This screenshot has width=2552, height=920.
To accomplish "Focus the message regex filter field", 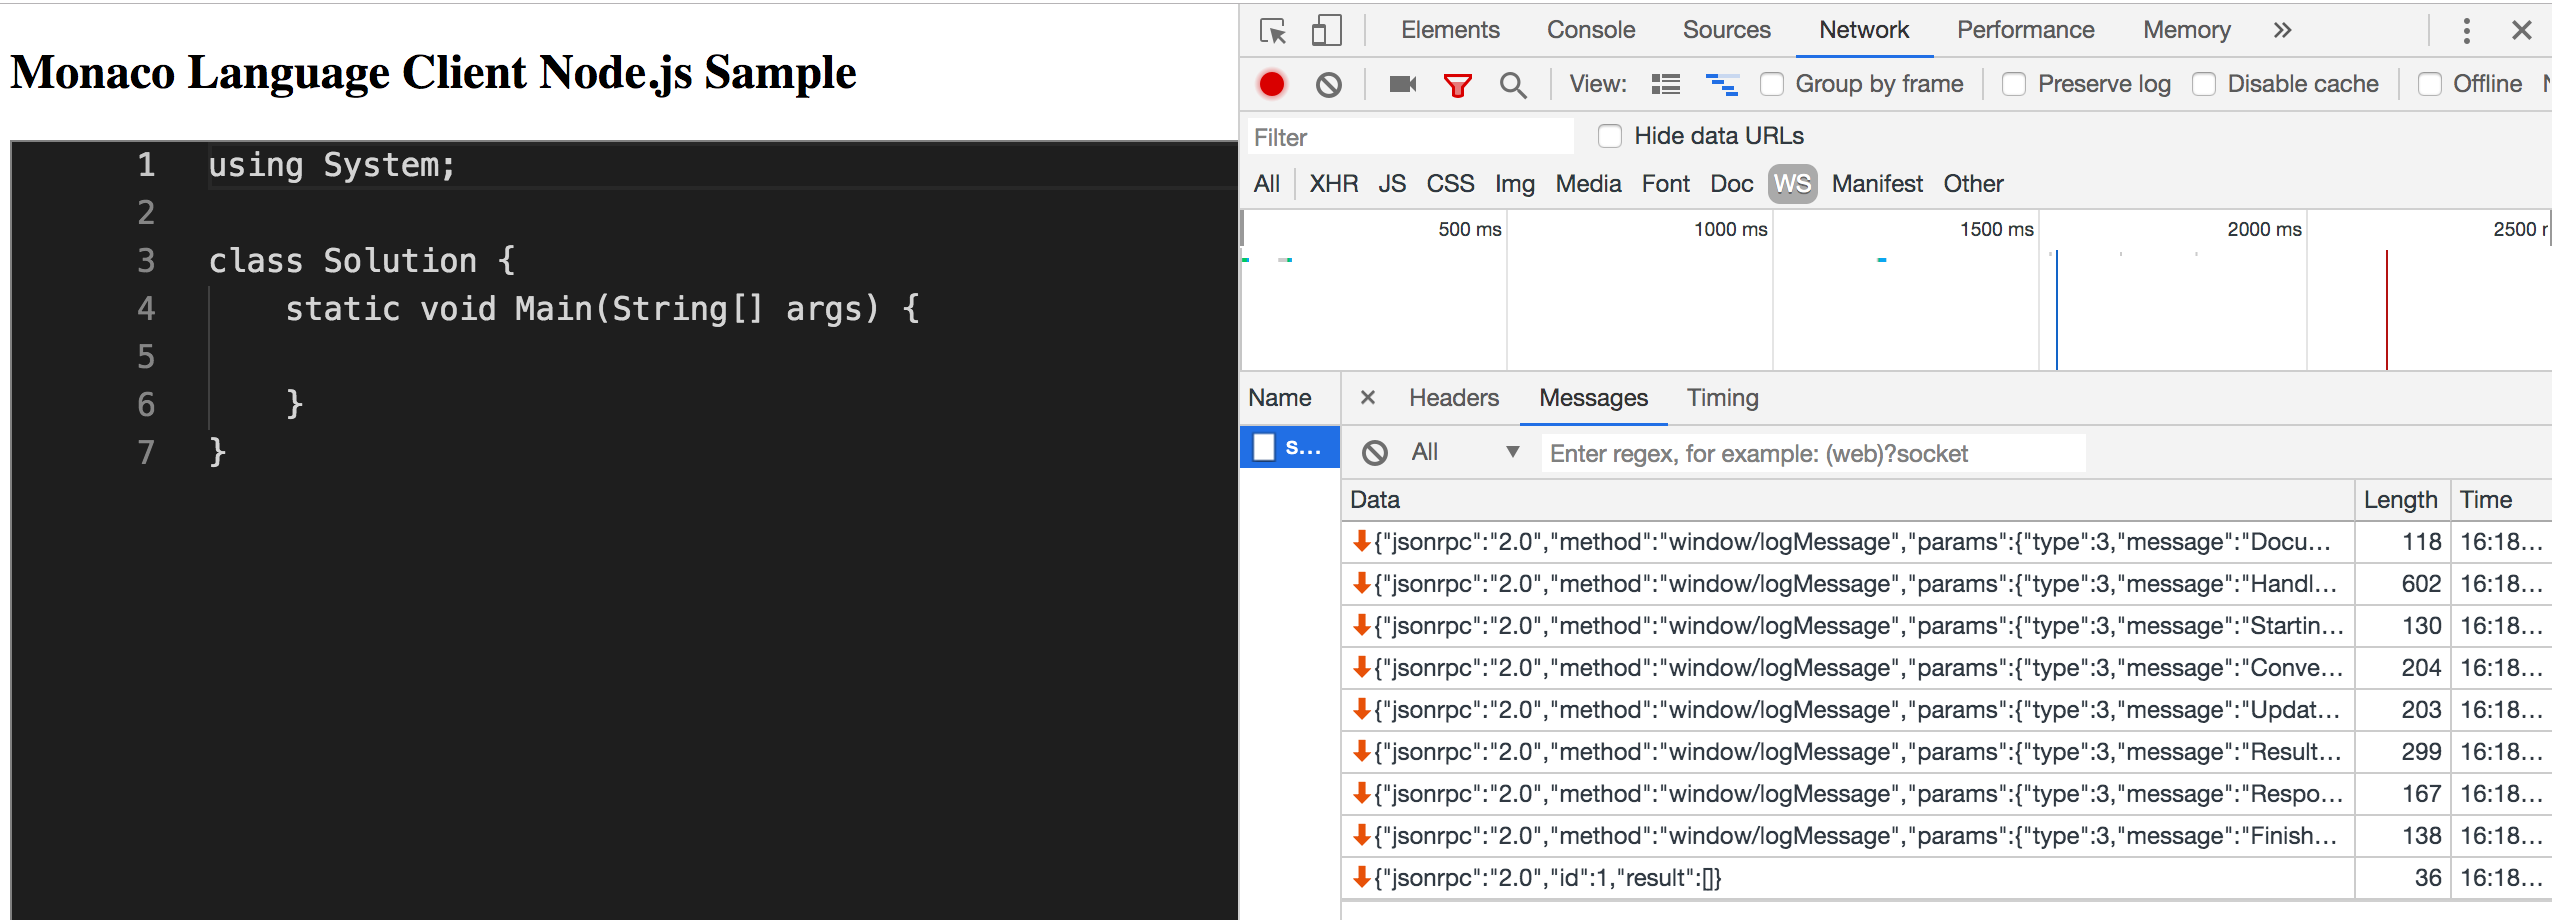I will click(1813, 453).
